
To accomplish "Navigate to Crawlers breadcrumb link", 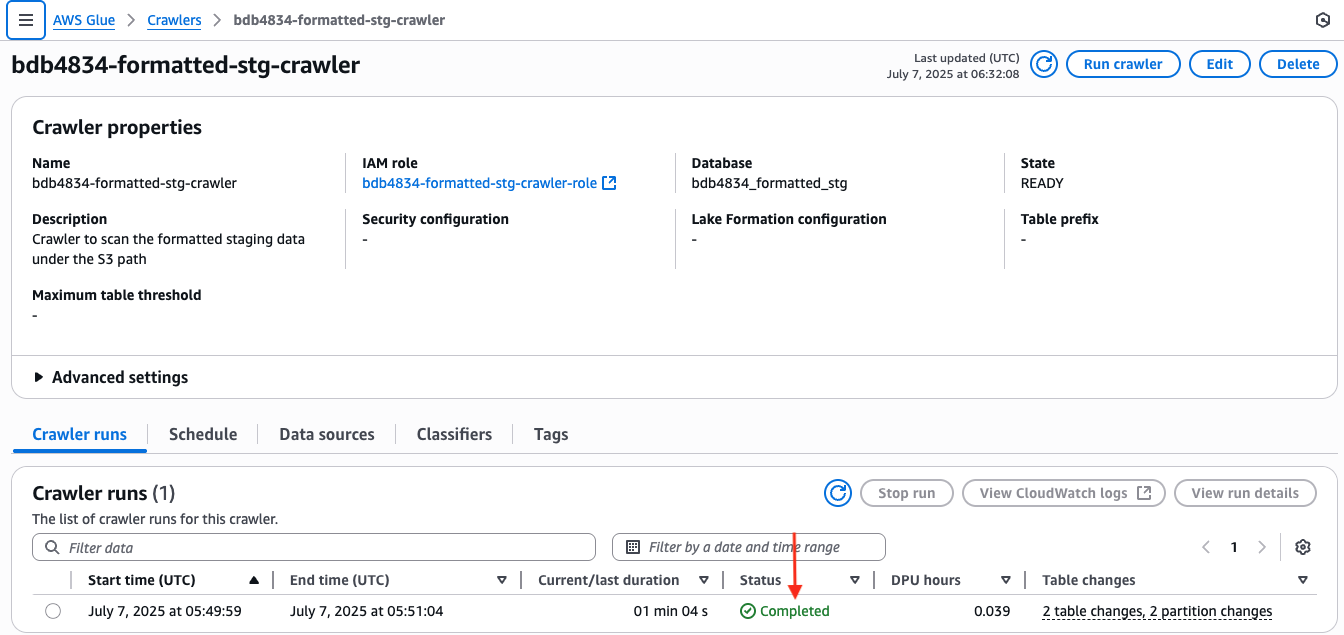I will point(174,20).
